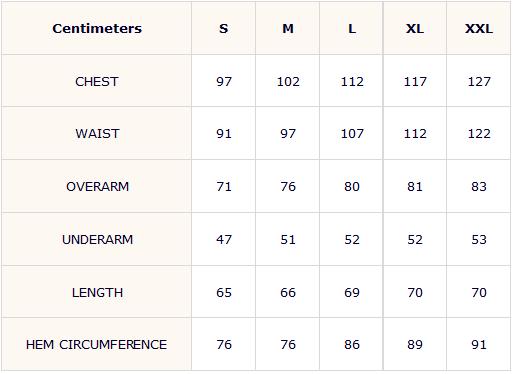The height and width of the screenshot is (374, 514).
Task: Click length value 69 for size L
Action: 352,292
